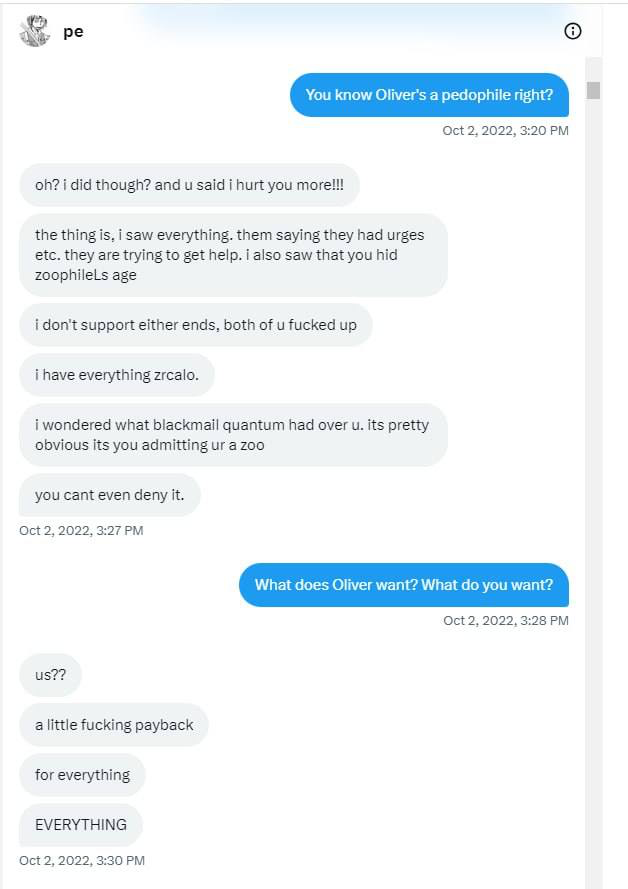Viewport: 628px width, 889px height.
Task: Click the 3:27 PM timestamp
Action: [81, 531]
